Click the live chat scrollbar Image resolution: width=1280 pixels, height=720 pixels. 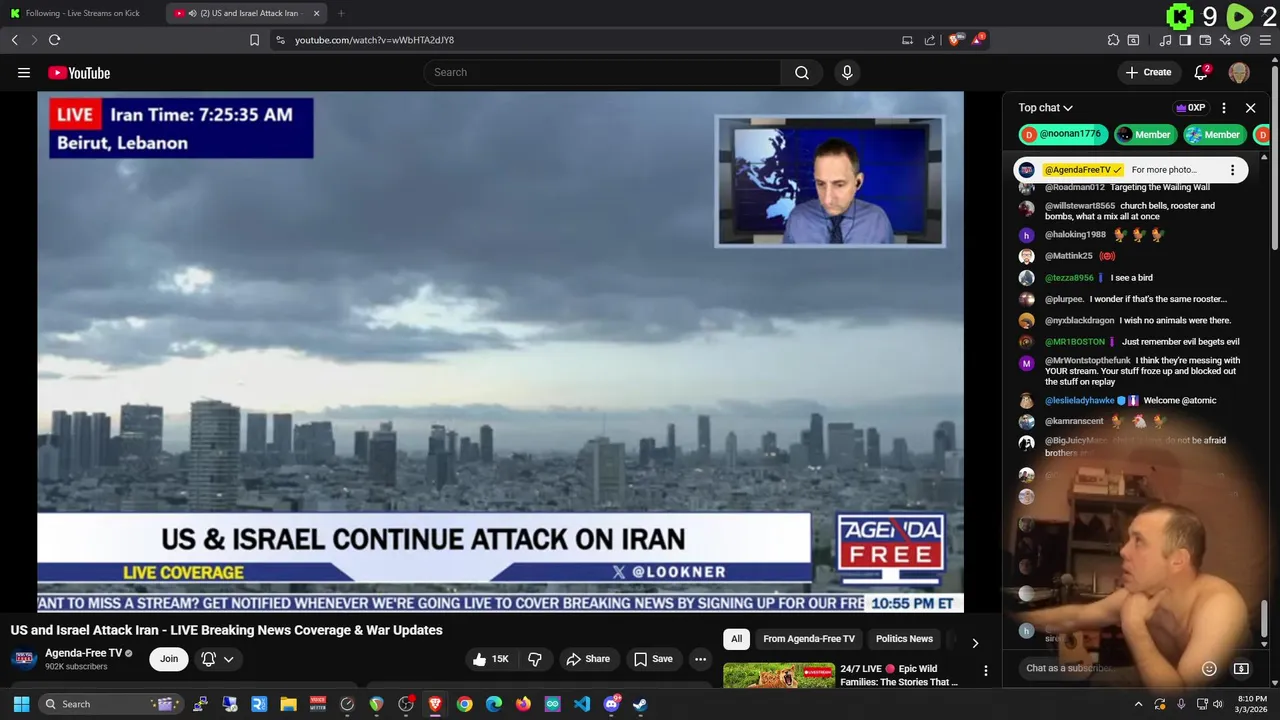pos(1264,618)
